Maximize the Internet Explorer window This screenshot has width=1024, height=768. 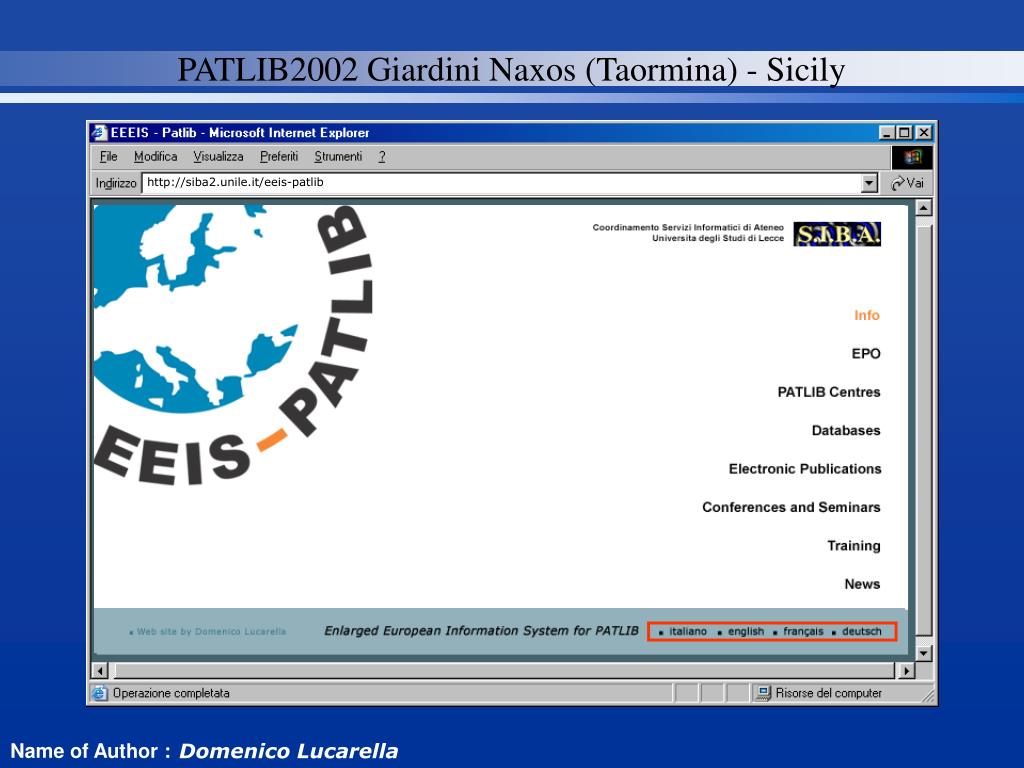tap(904, 133)
